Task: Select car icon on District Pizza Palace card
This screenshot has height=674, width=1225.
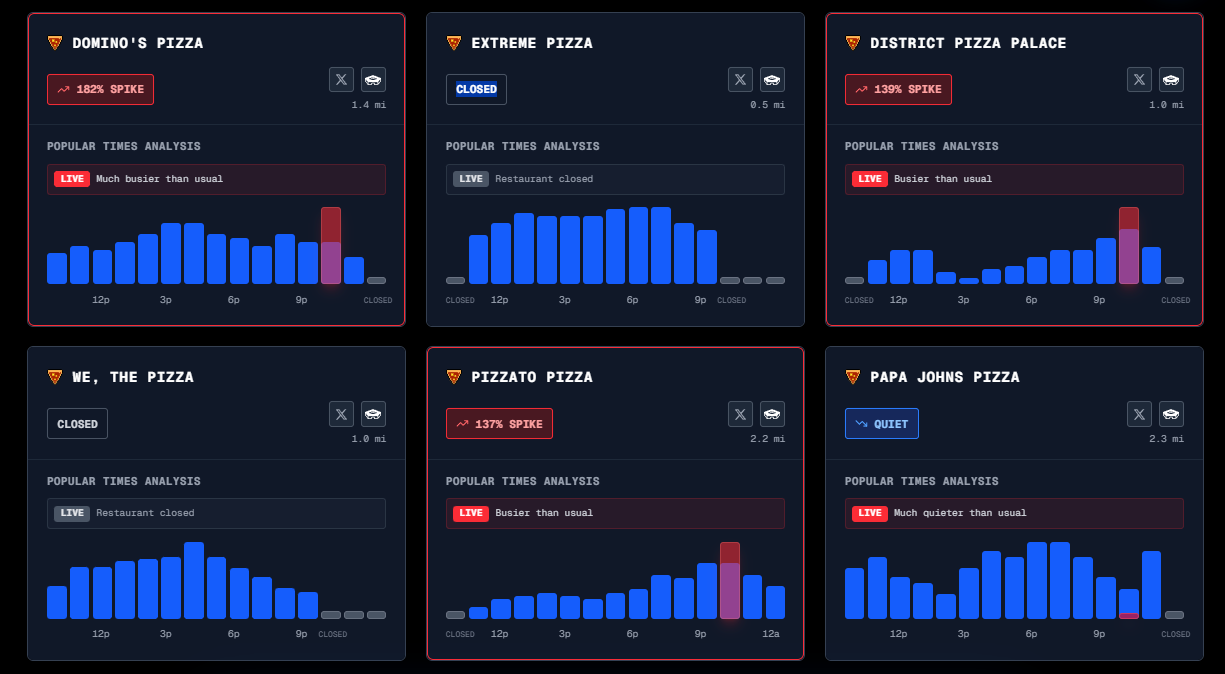Action: pos(1171,80)
